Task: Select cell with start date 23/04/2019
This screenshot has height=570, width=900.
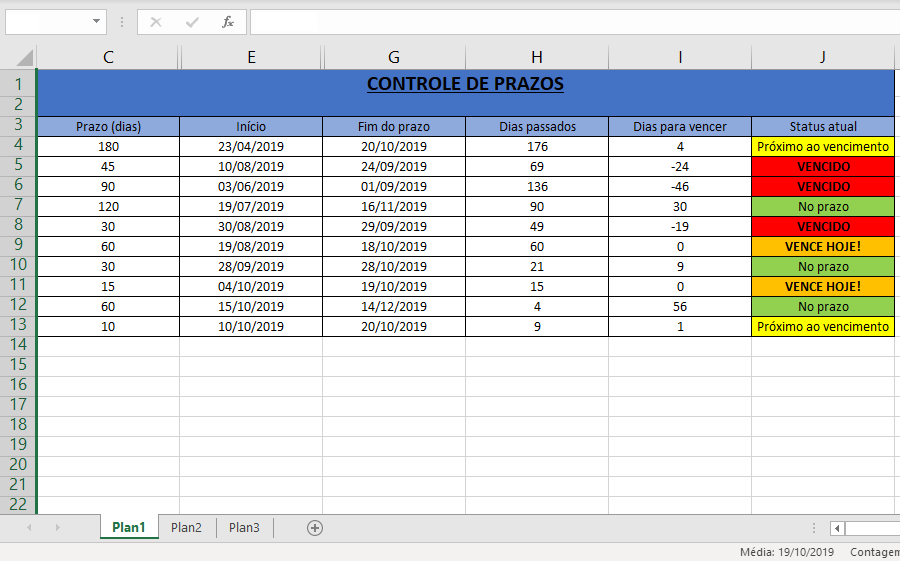Action: tap(251, 146)
